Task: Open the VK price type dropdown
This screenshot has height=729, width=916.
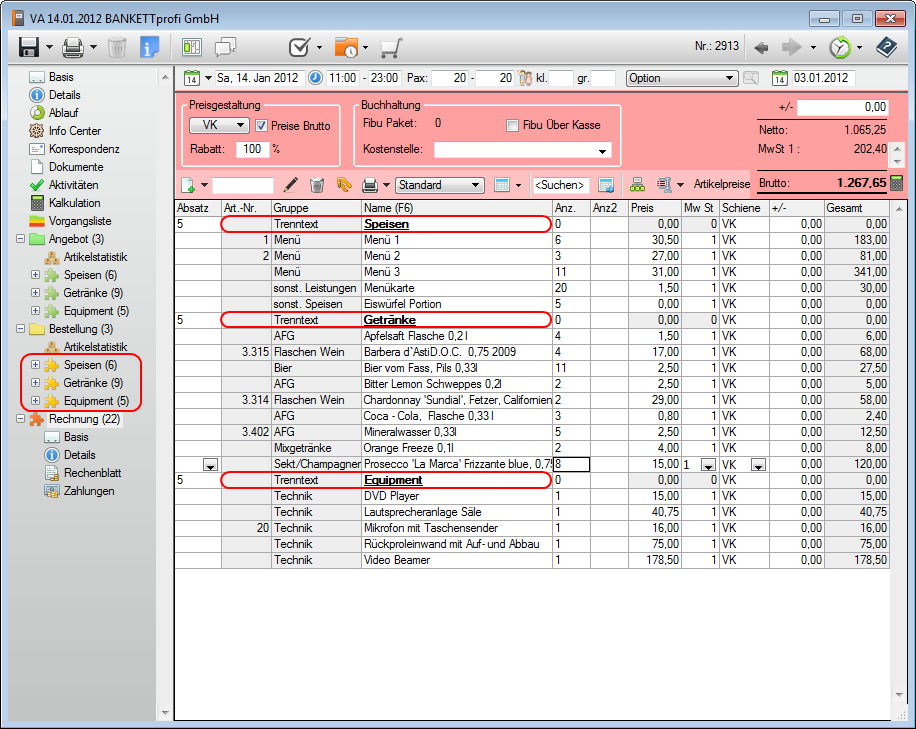Action: 219,126
